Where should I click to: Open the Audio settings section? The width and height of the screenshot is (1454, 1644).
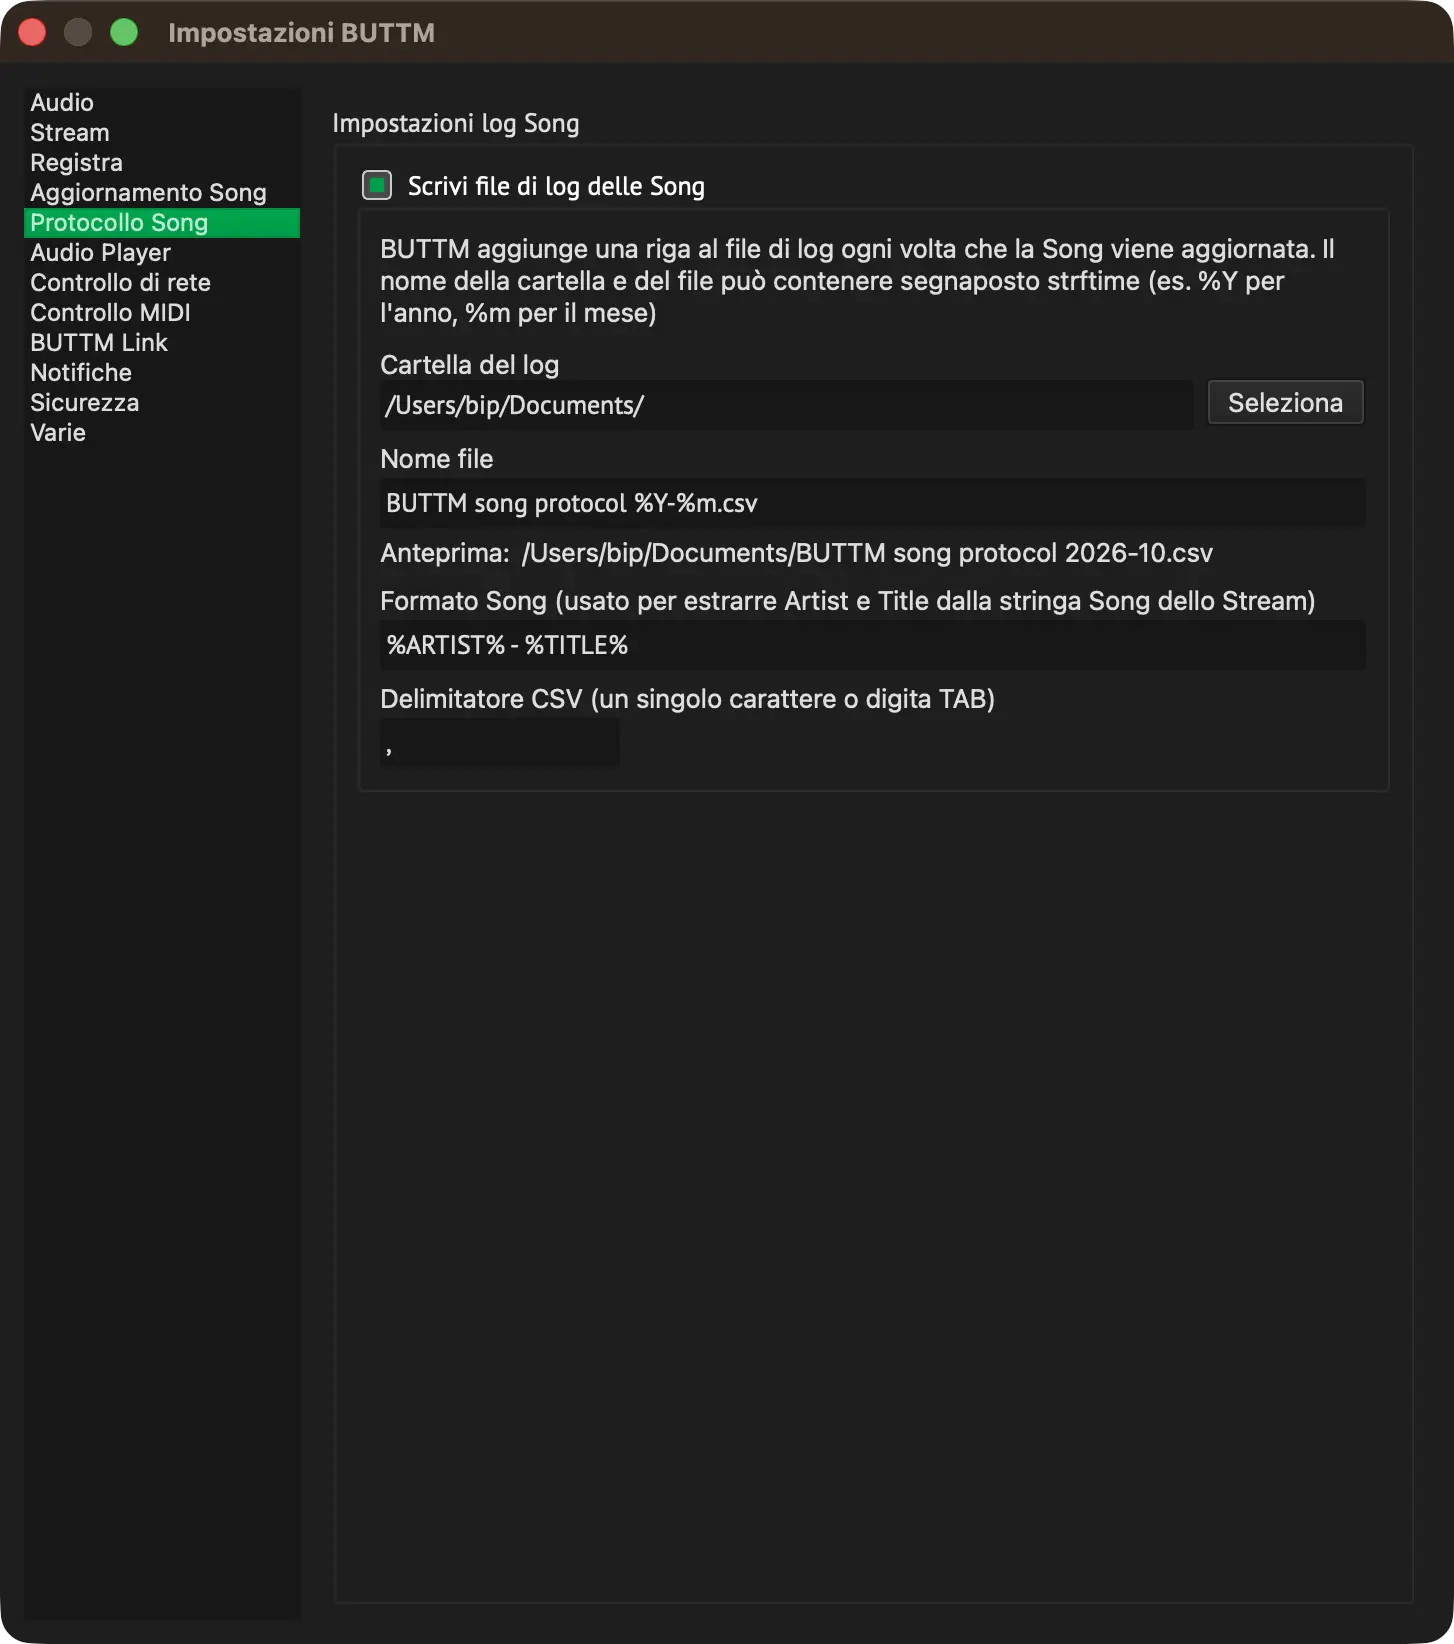[161, 103]
